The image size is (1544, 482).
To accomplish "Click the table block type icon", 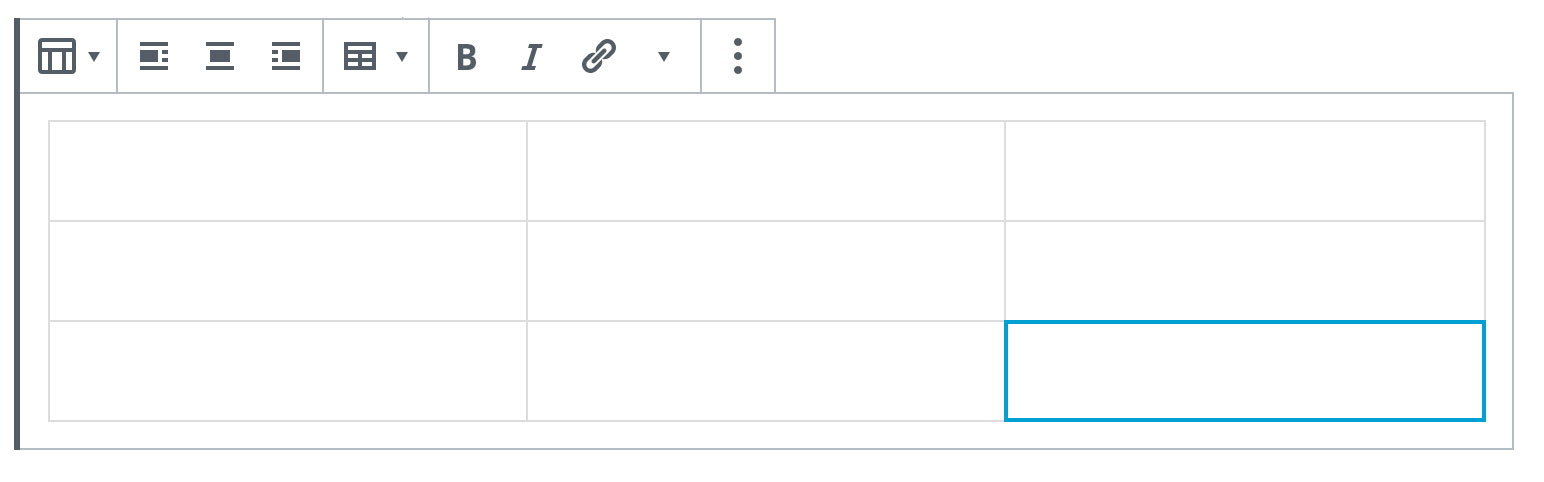I will click(57, 57).
